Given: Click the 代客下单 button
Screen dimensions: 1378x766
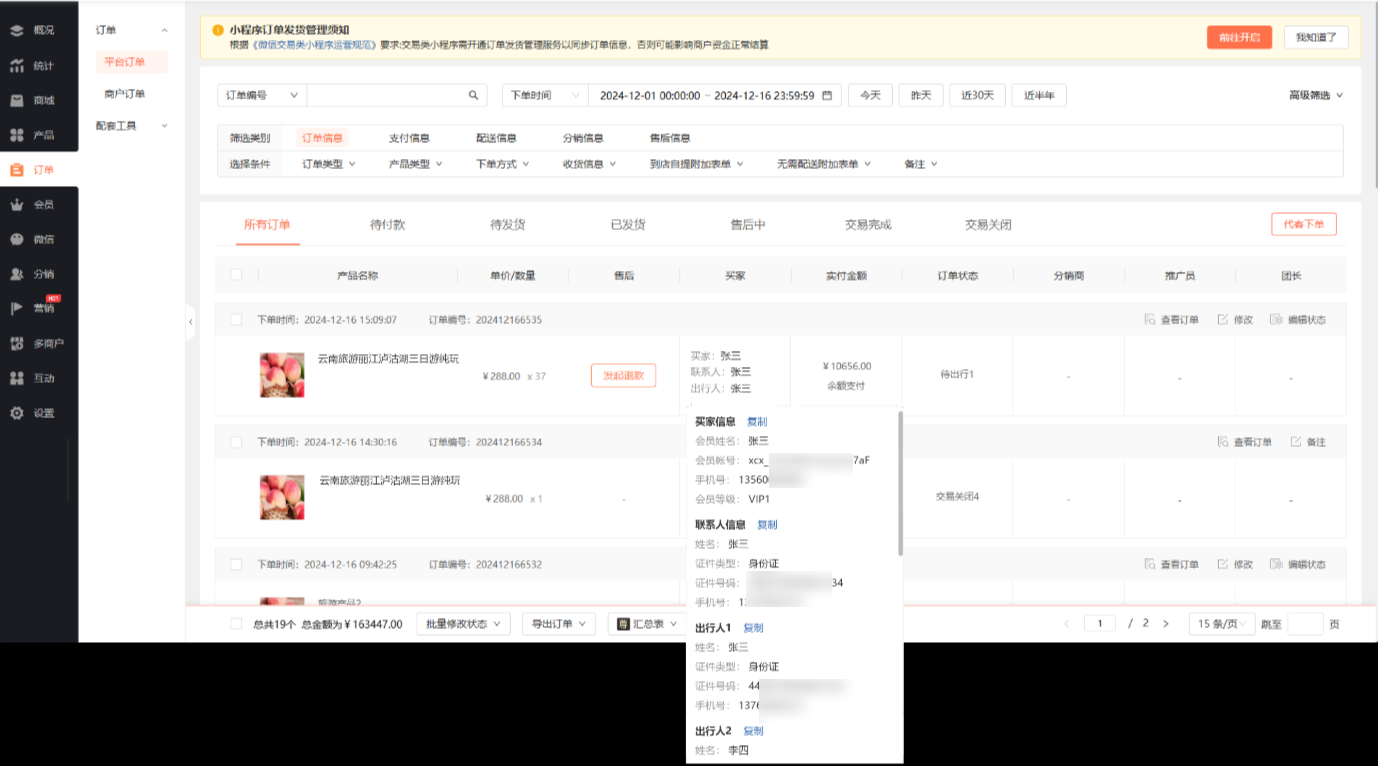Looking at the screenshot, I should tap(1303, 224).
